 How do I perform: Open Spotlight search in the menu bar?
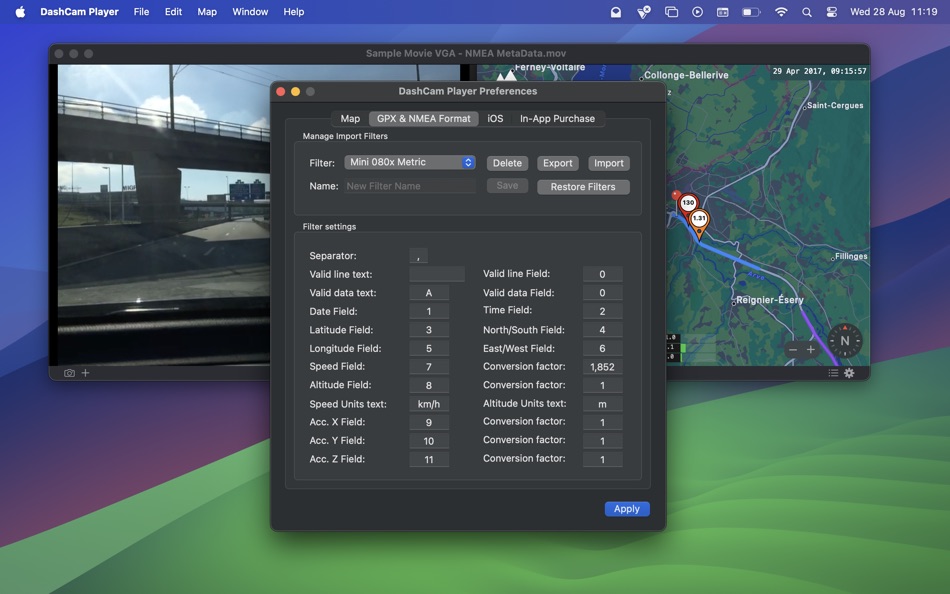tap(806, 12)
